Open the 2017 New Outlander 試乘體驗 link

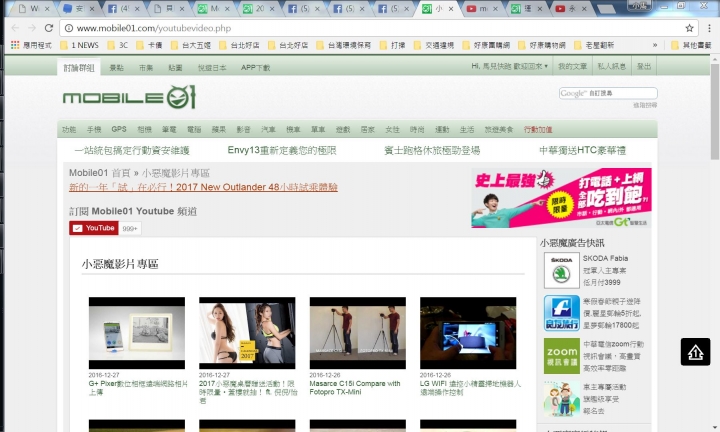(203, 187)
